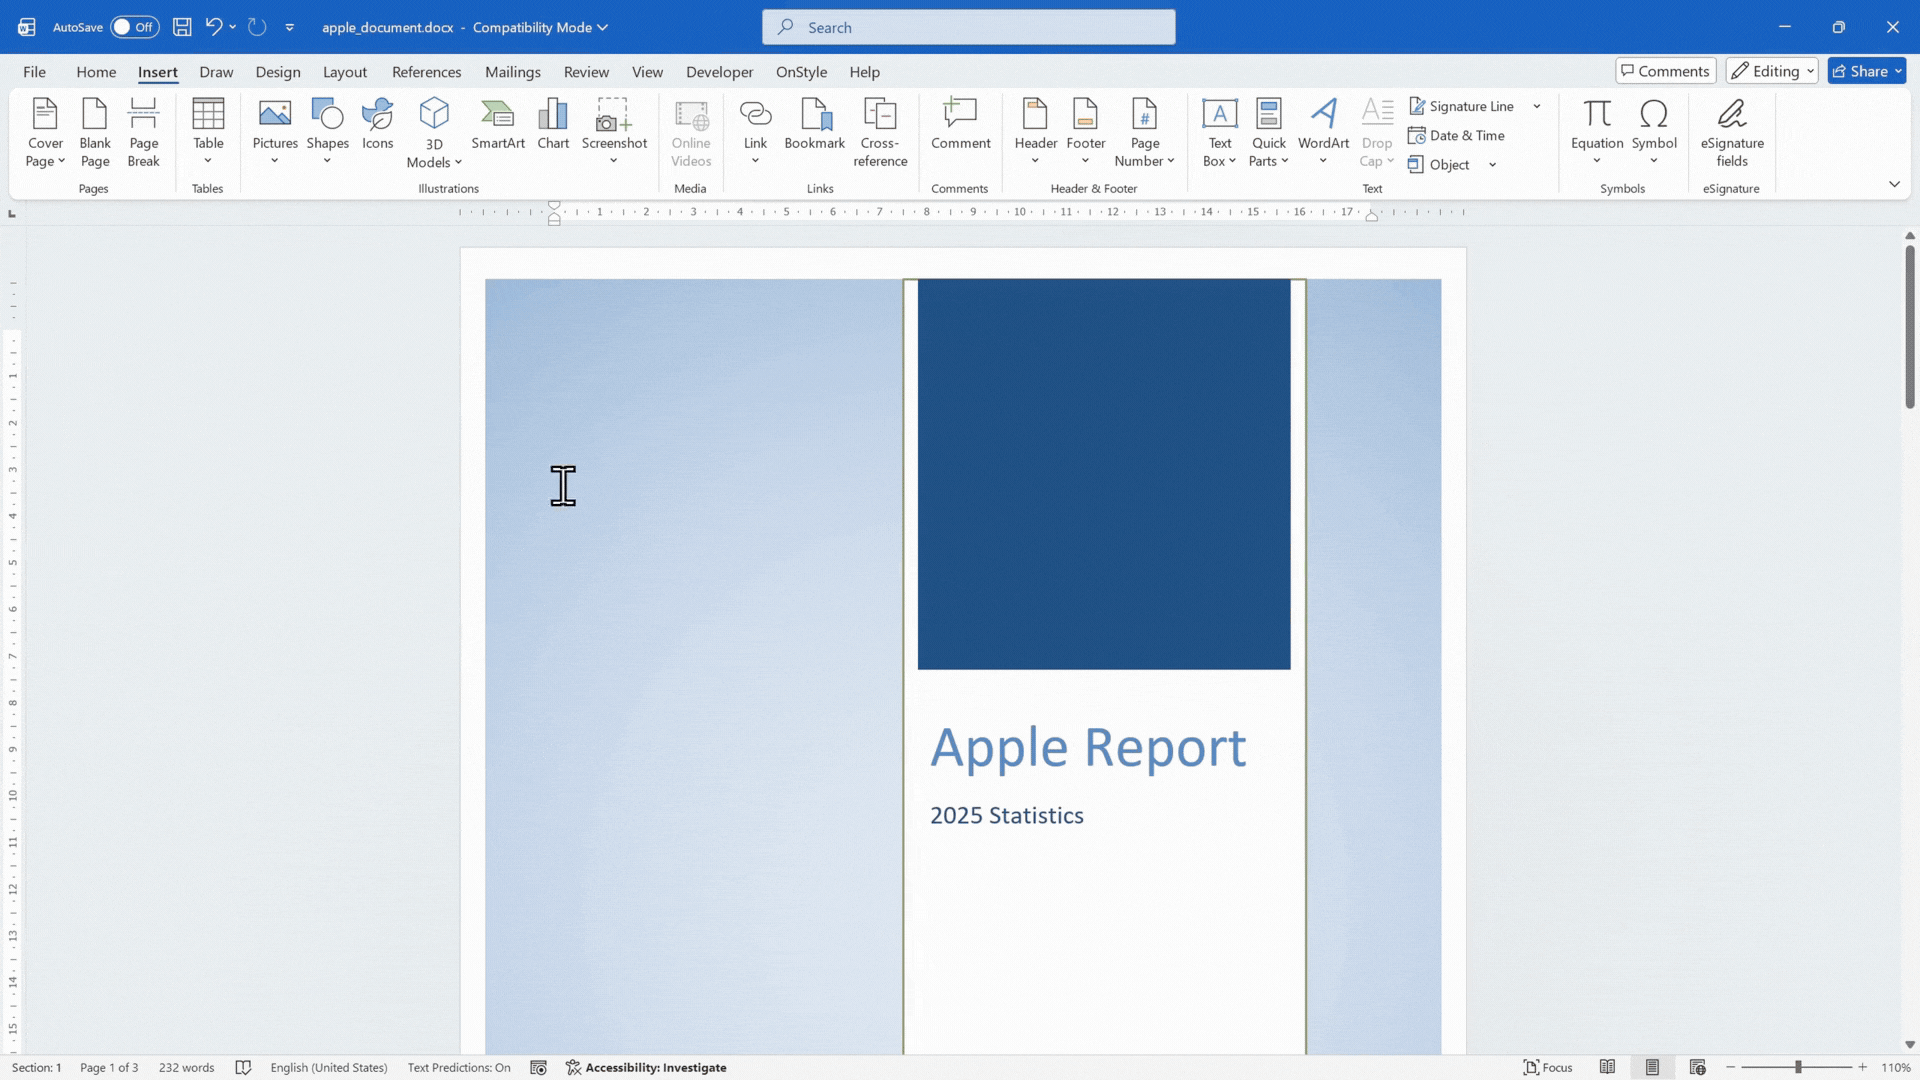Viewport: 1920px width, 1080px height.
Task: Undo the last action
Action: [213, 27]
